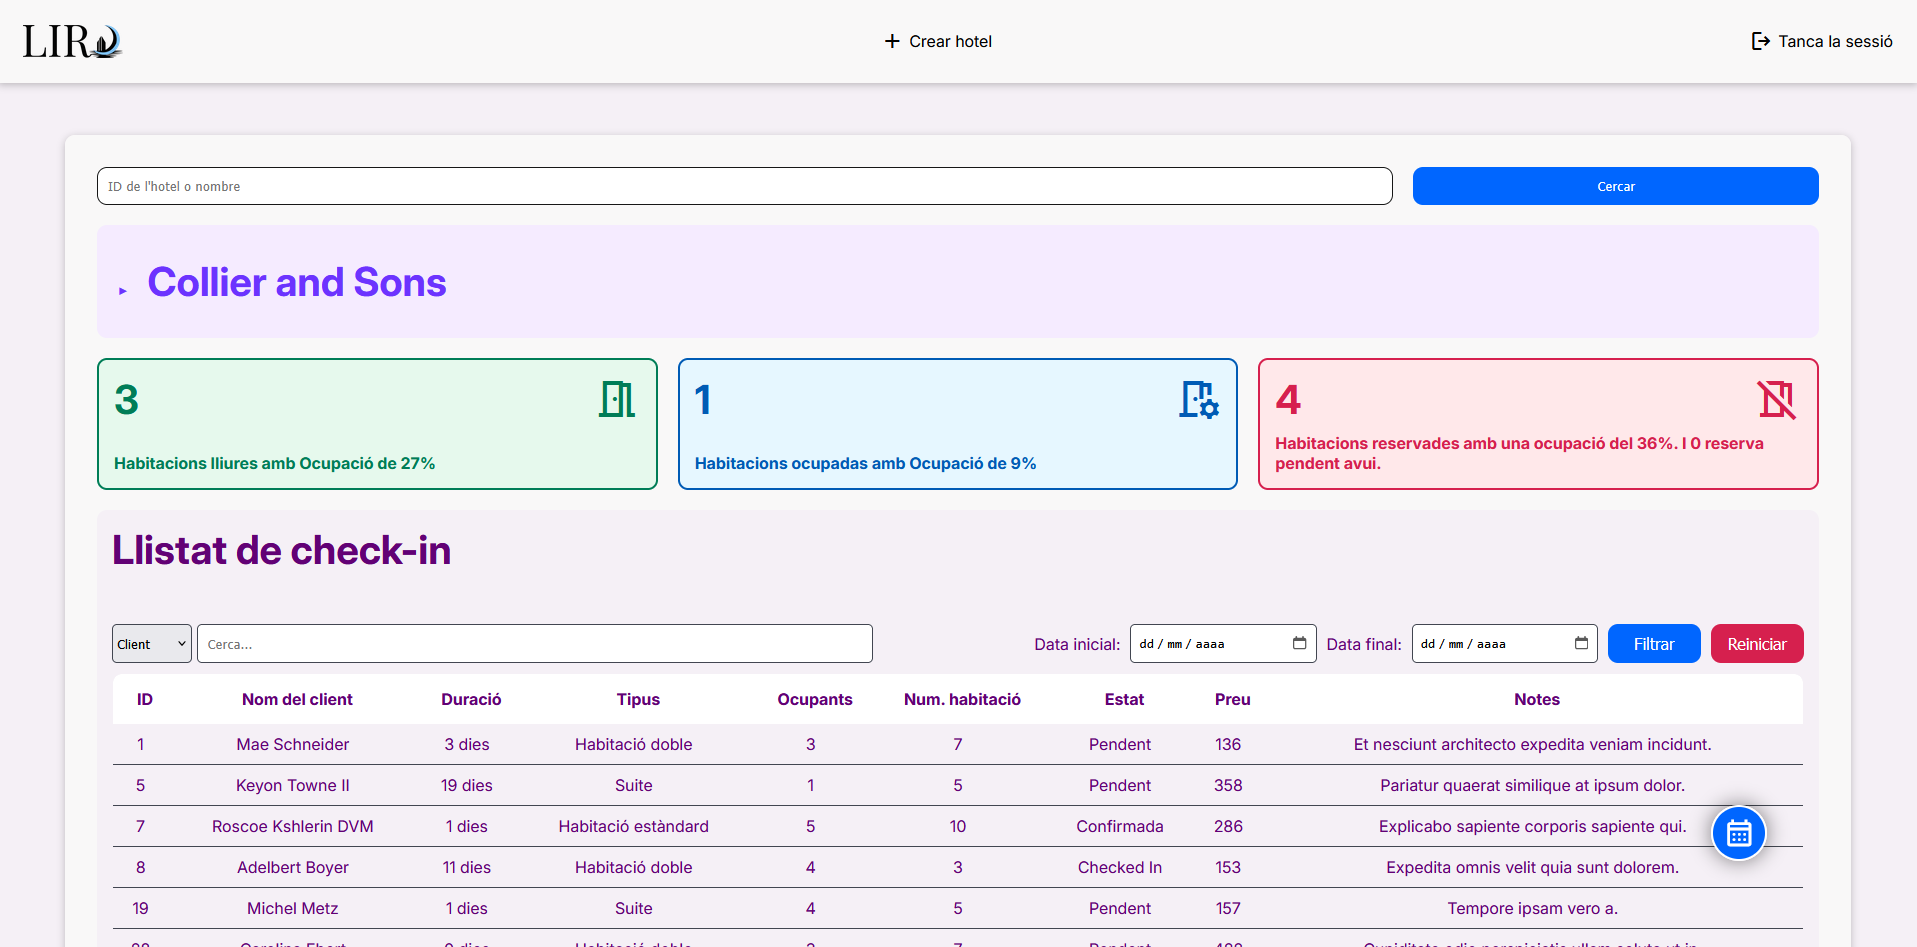Click the LIR logo

pyautogui.click(x=71, y=41)
